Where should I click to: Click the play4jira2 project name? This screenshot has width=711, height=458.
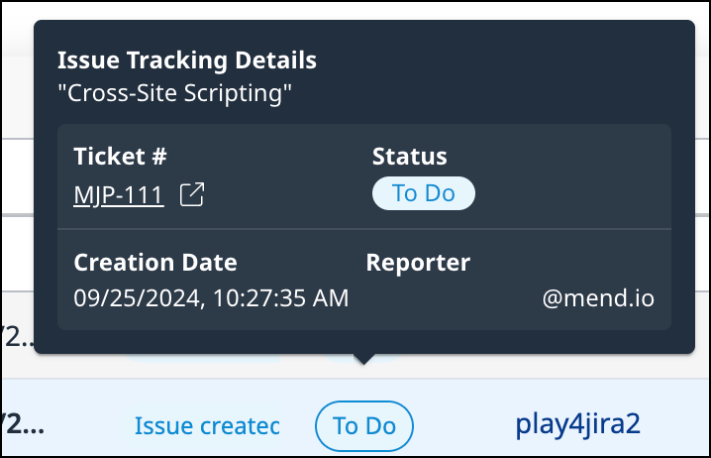578,424
